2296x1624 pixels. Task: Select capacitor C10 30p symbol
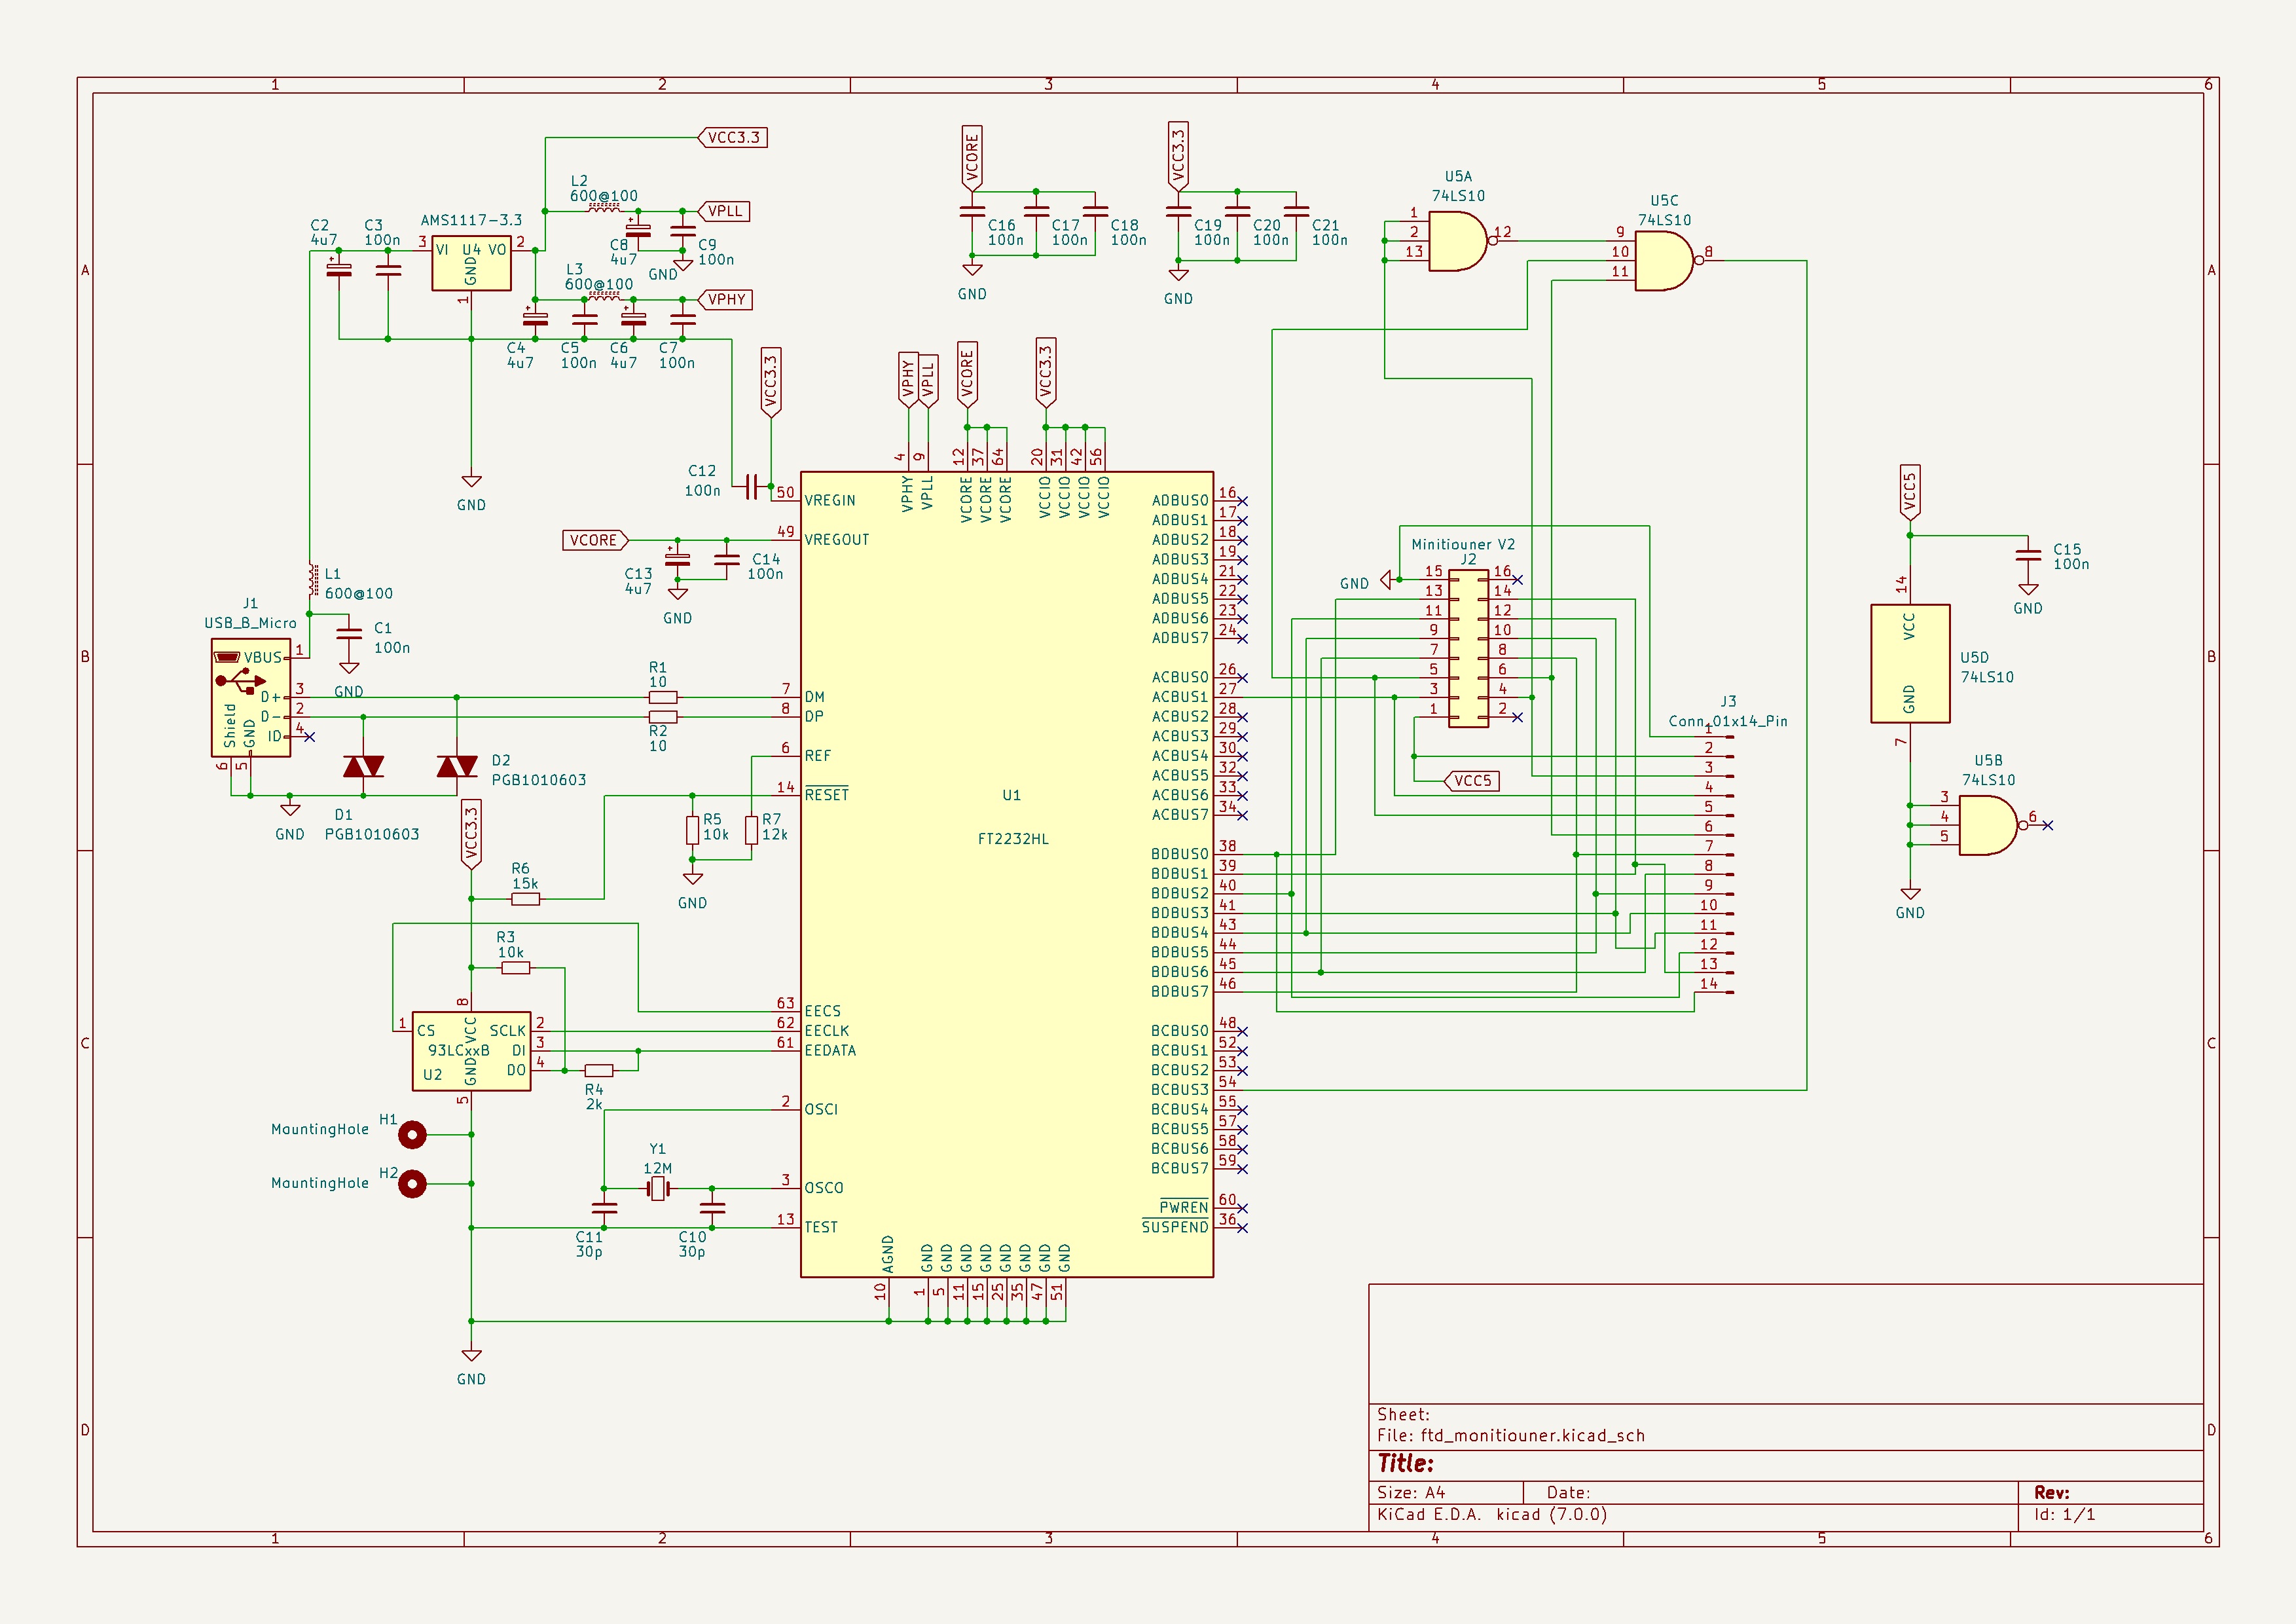(712, 1208)
